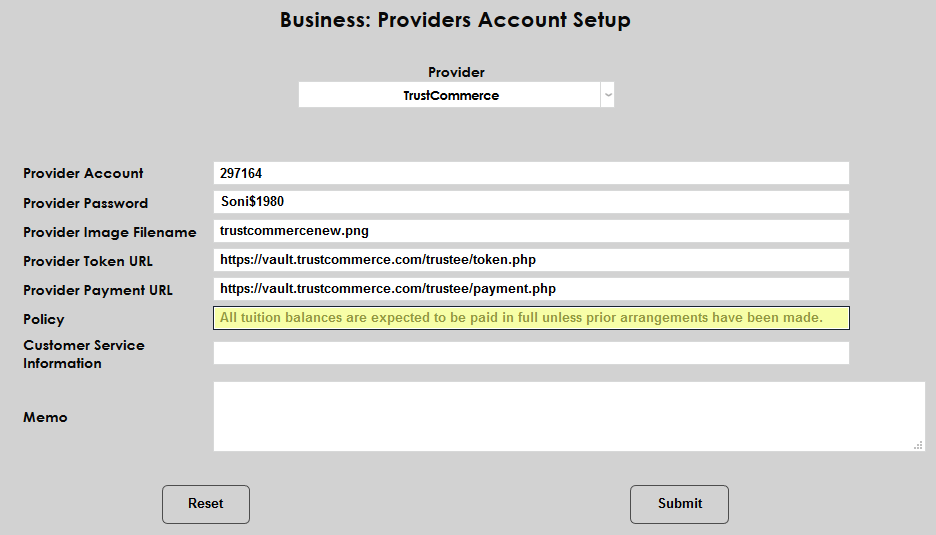
Task: Click the Provider Account label
Action: pyautogui.click(x=83, y=173)
